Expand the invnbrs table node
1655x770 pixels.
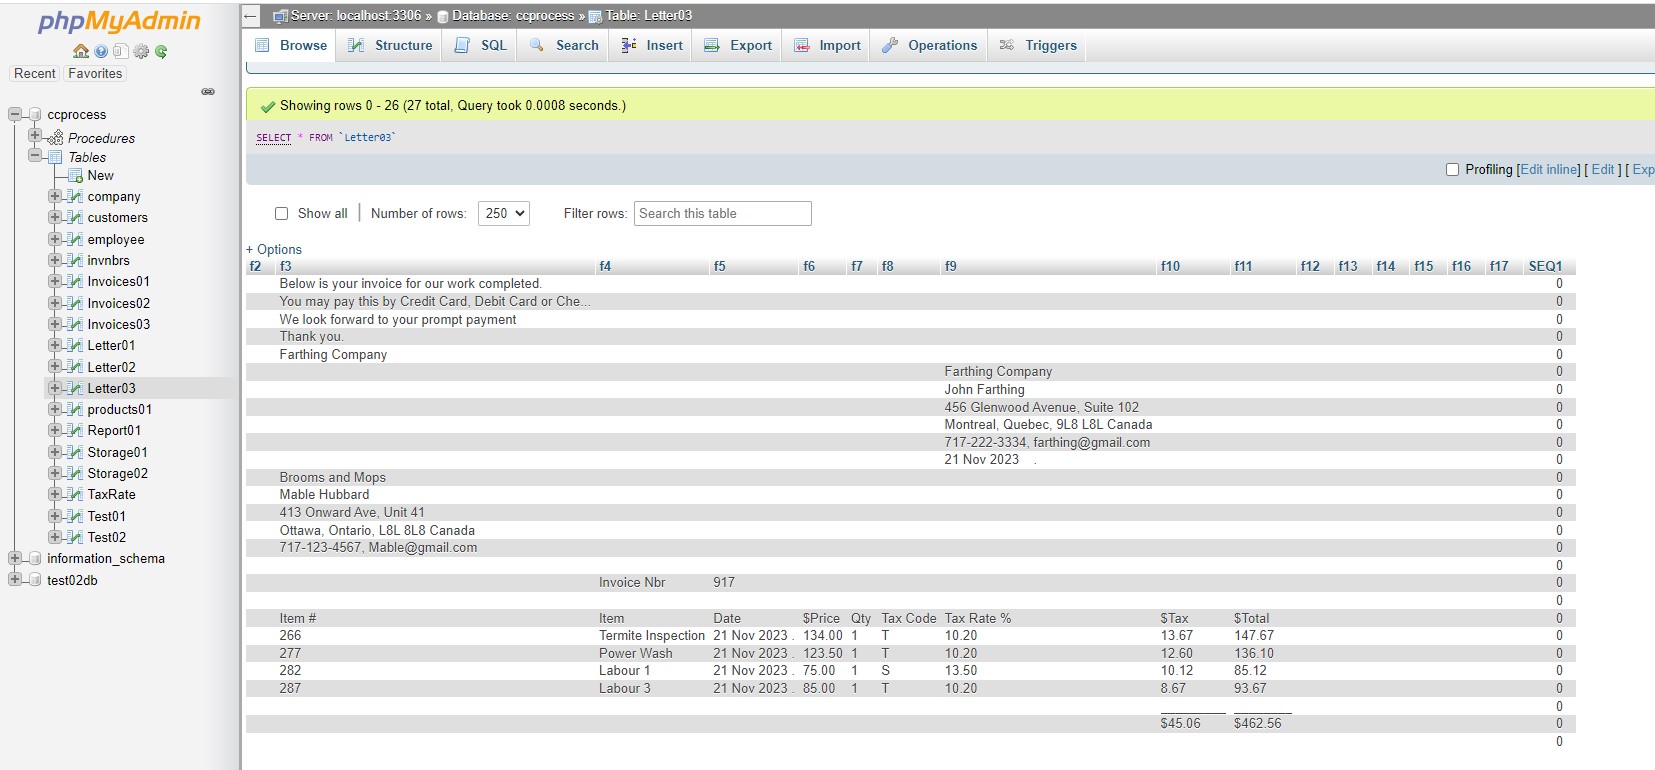pyautogui.click(x=55, y=260)
